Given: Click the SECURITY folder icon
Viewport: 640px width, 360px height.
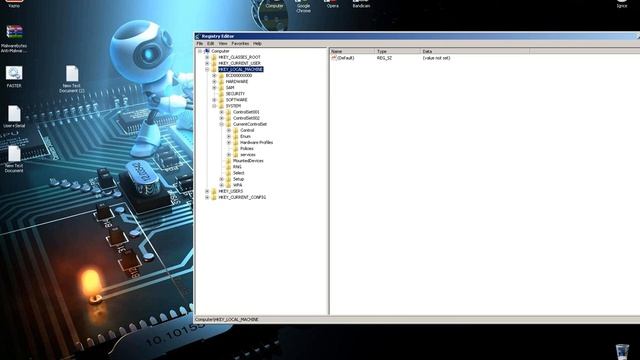Looking at the screenshot, I should (x=221, y=94).
